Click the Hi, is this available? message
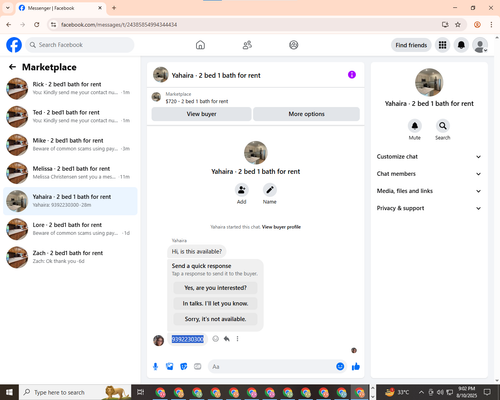The height and width of the screenshot is (400, 500). tap(197, 252)
